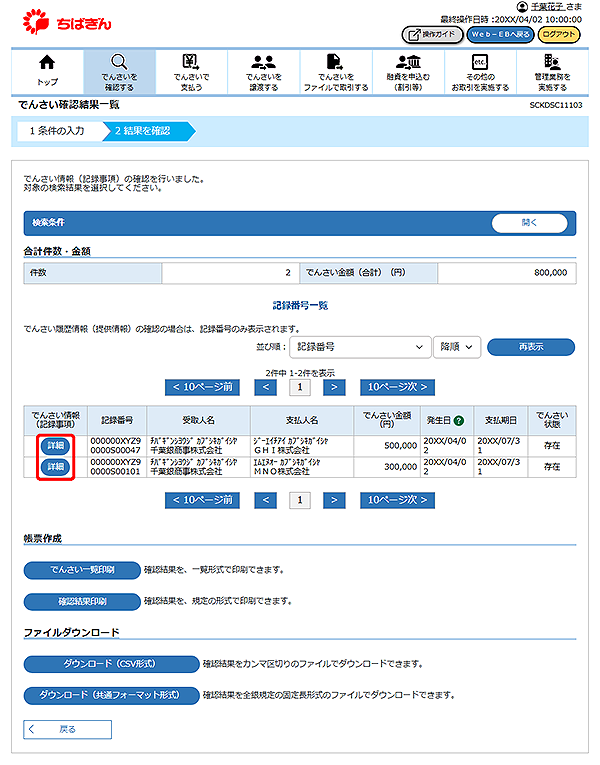This screenshot has height=765, width=600.
Task: Click Web-EBへ戻る button
Action: 500,35
